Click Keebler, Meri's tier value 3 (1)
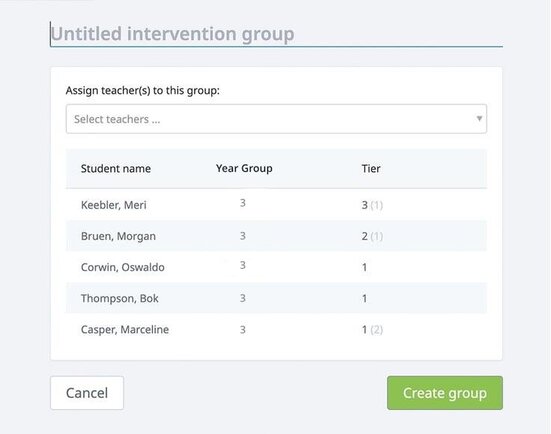The image size is (551, 434). (x=372, y=205)
